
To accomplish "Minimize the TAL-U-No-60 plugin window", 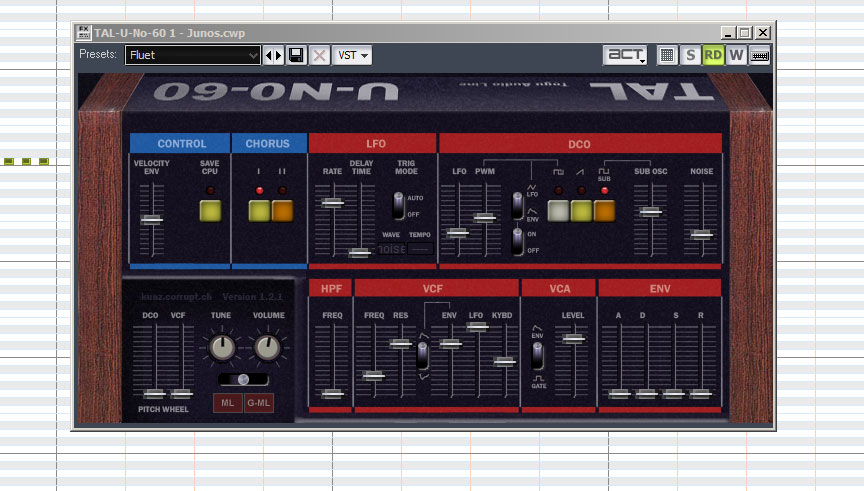I will (x=728, y=33).
